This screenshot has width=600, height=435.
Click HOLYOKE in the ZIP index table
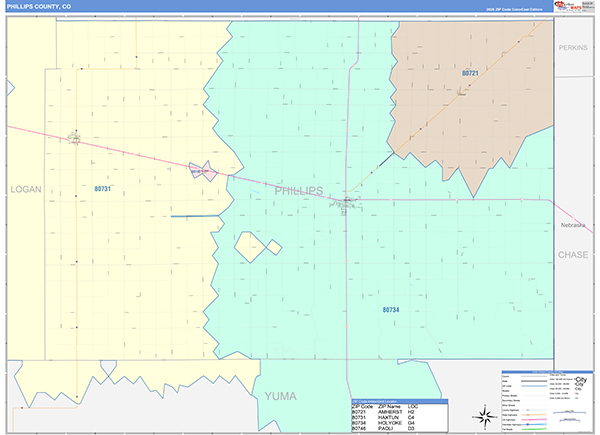(x=390, y=423)
